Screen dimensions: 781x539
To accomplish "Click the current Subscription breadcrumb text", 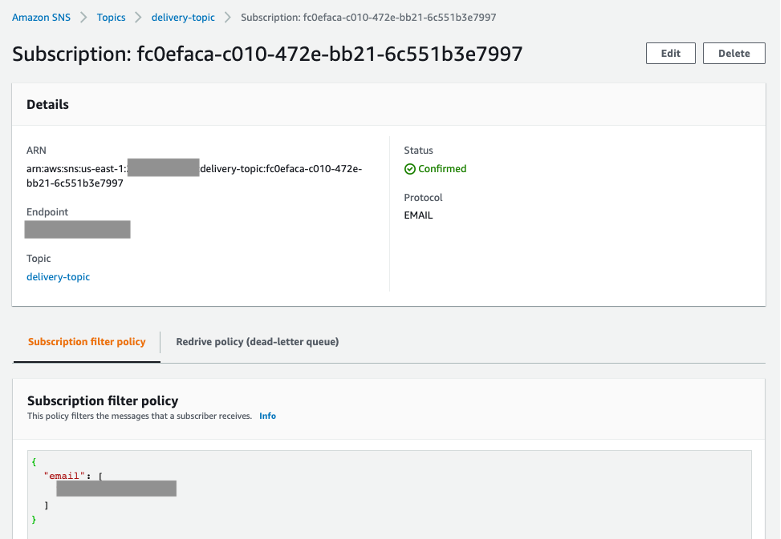I will pos(369,17).
